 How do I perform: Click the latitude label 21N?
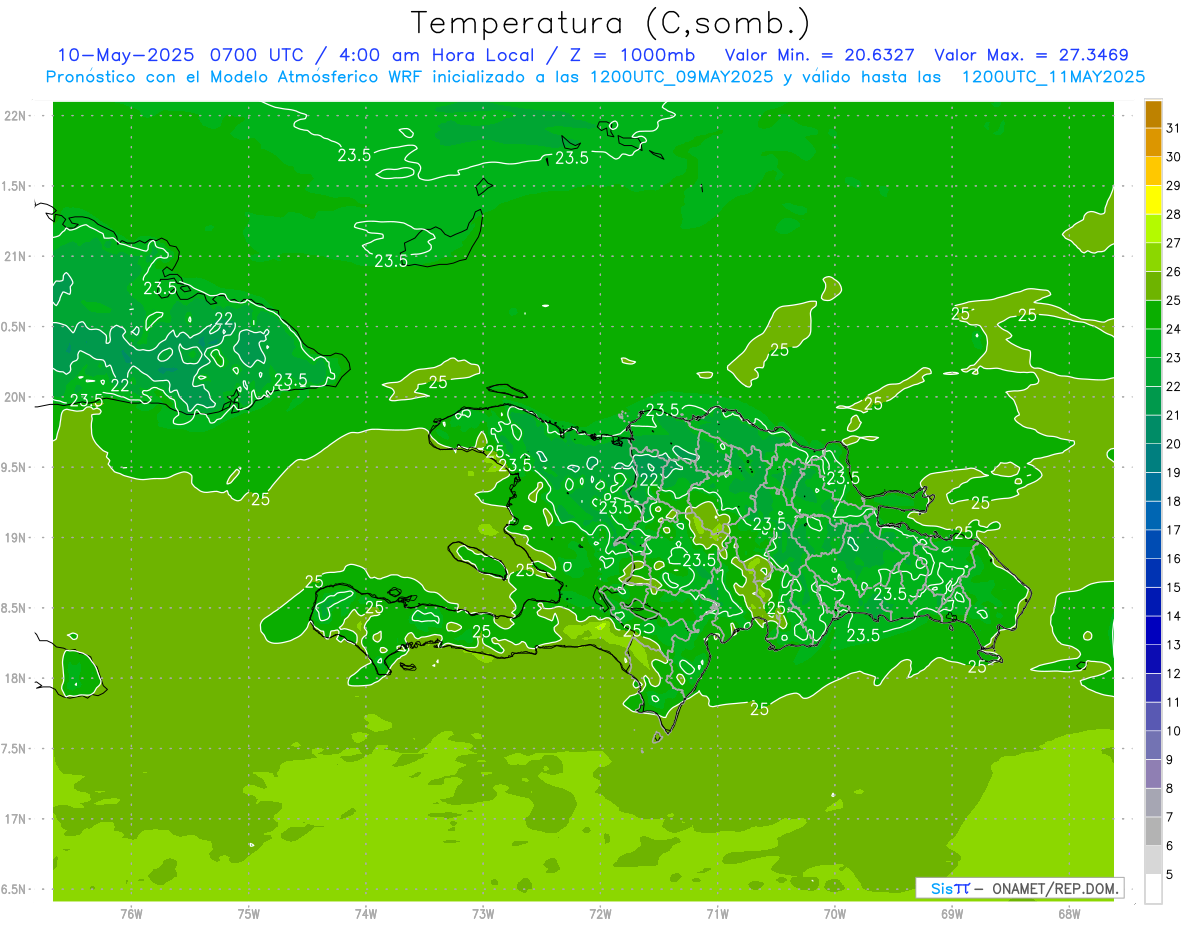pos(17,256)
